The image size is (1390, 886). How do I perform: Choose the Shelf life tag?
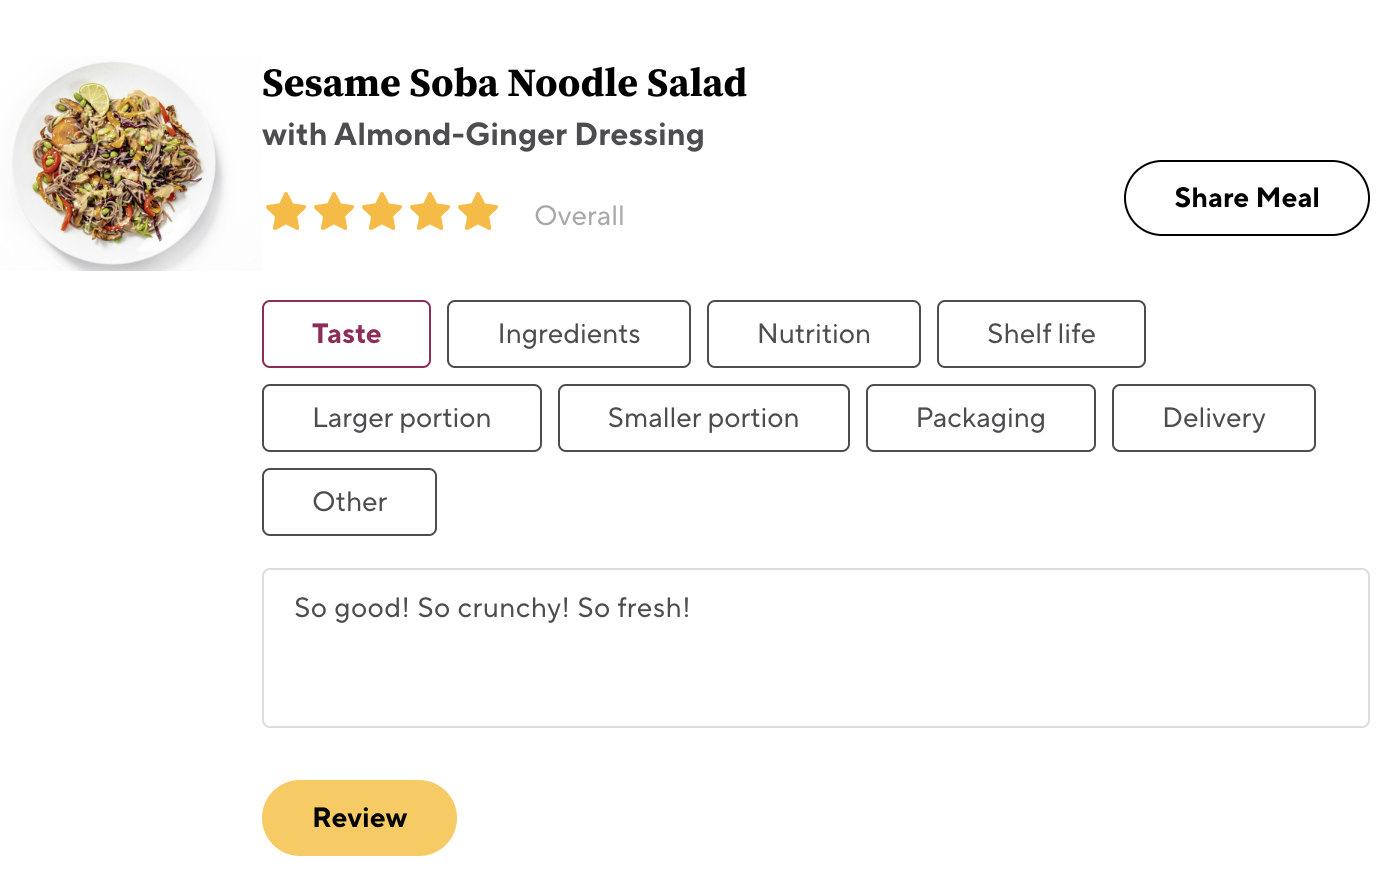(1040, 334)
